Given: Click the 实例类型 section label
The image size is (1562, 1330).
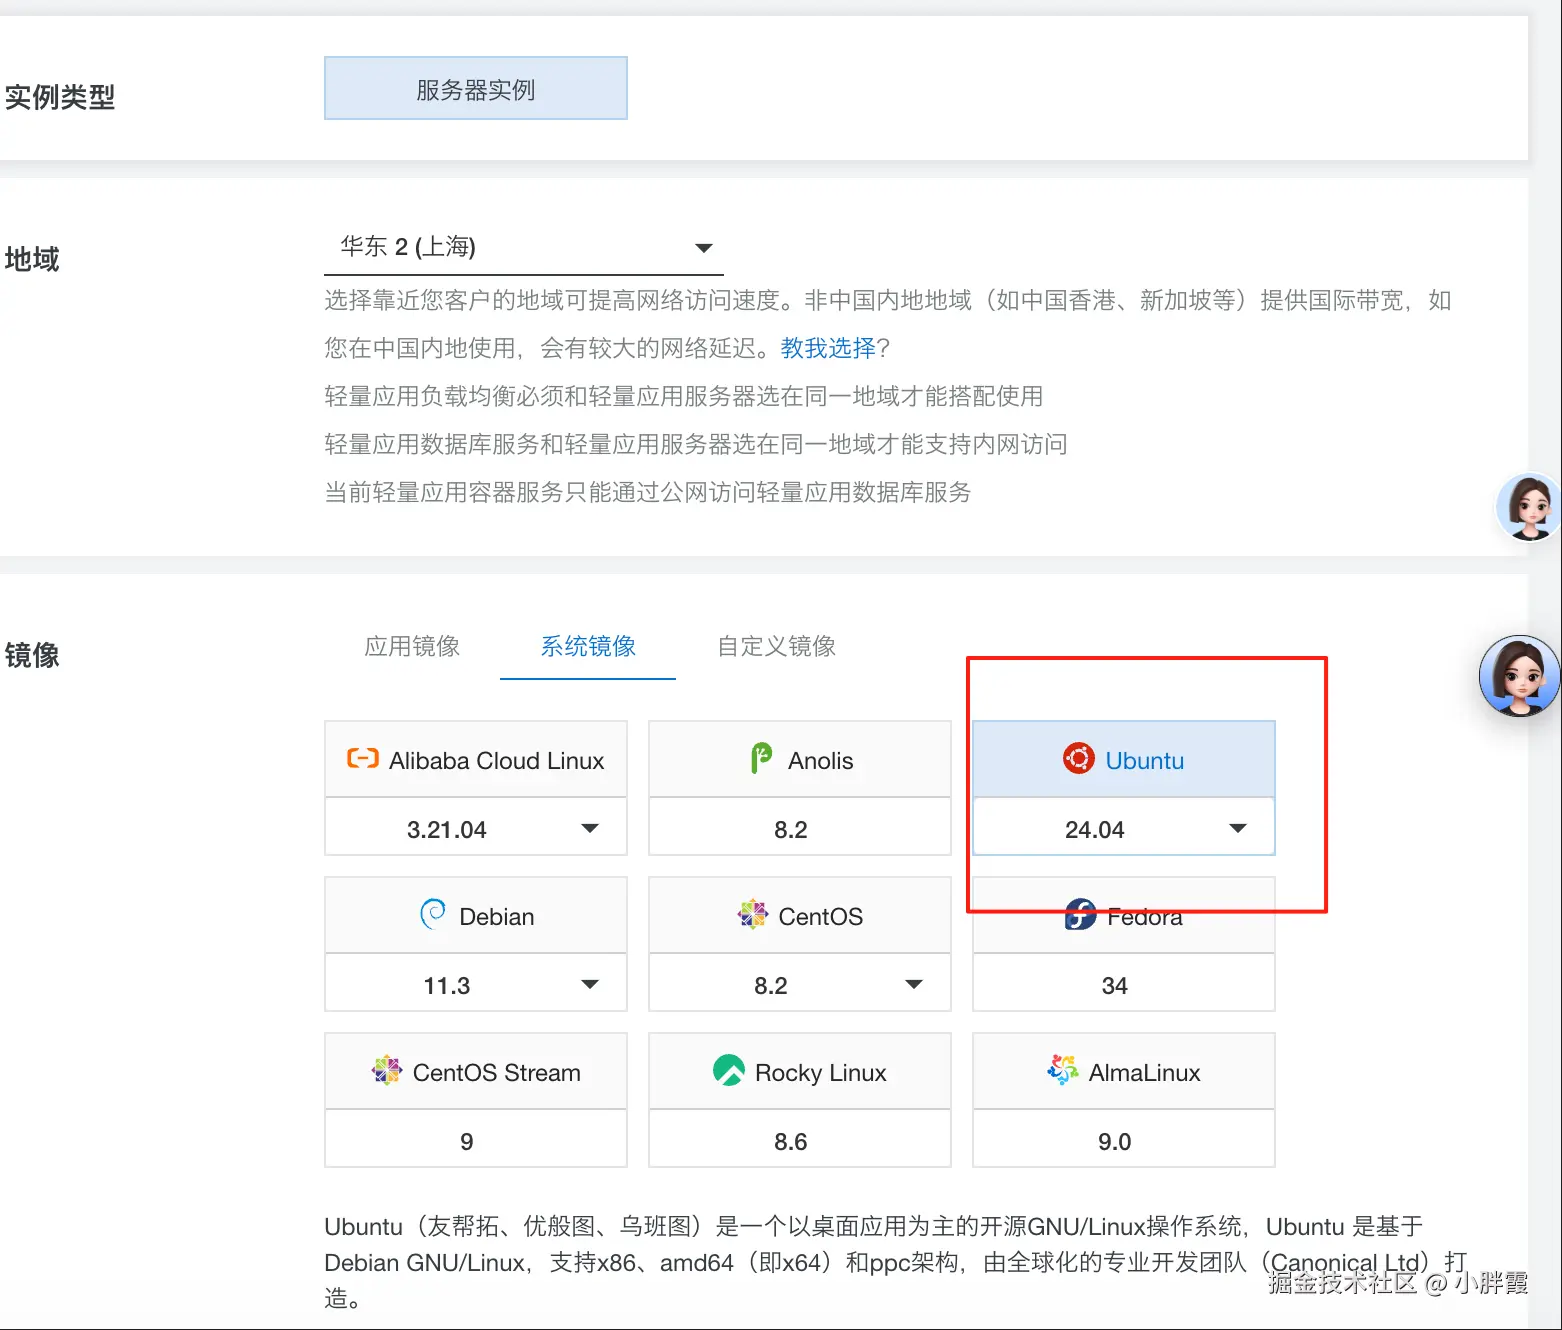Looking at the screenshot, I should tap(60, 97).
